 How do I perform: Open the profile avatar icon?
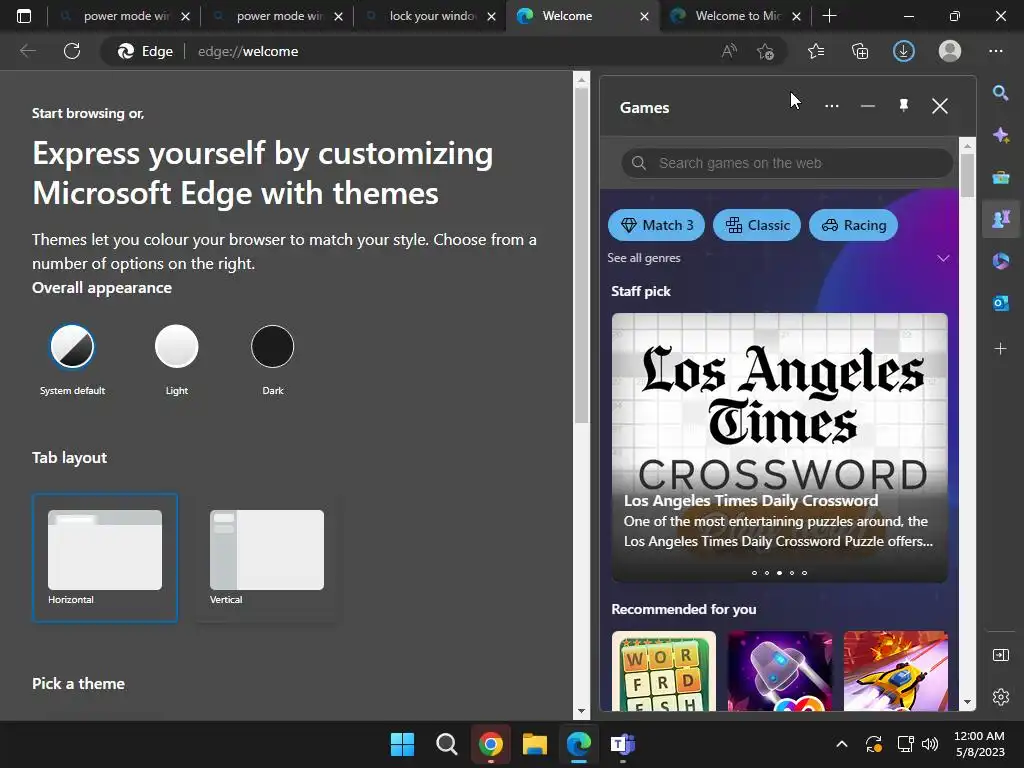pyautogui.click(x=950, y=51)
